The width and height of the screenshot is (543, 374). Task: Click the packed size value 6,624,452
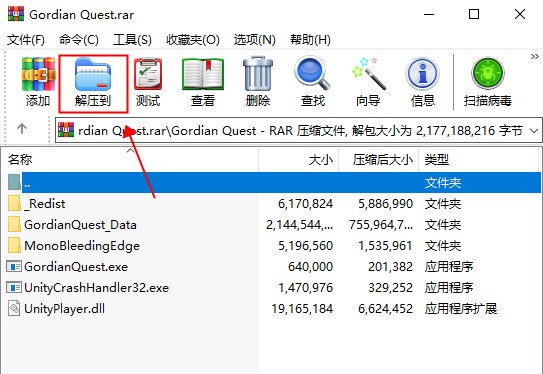click(385, 309)
